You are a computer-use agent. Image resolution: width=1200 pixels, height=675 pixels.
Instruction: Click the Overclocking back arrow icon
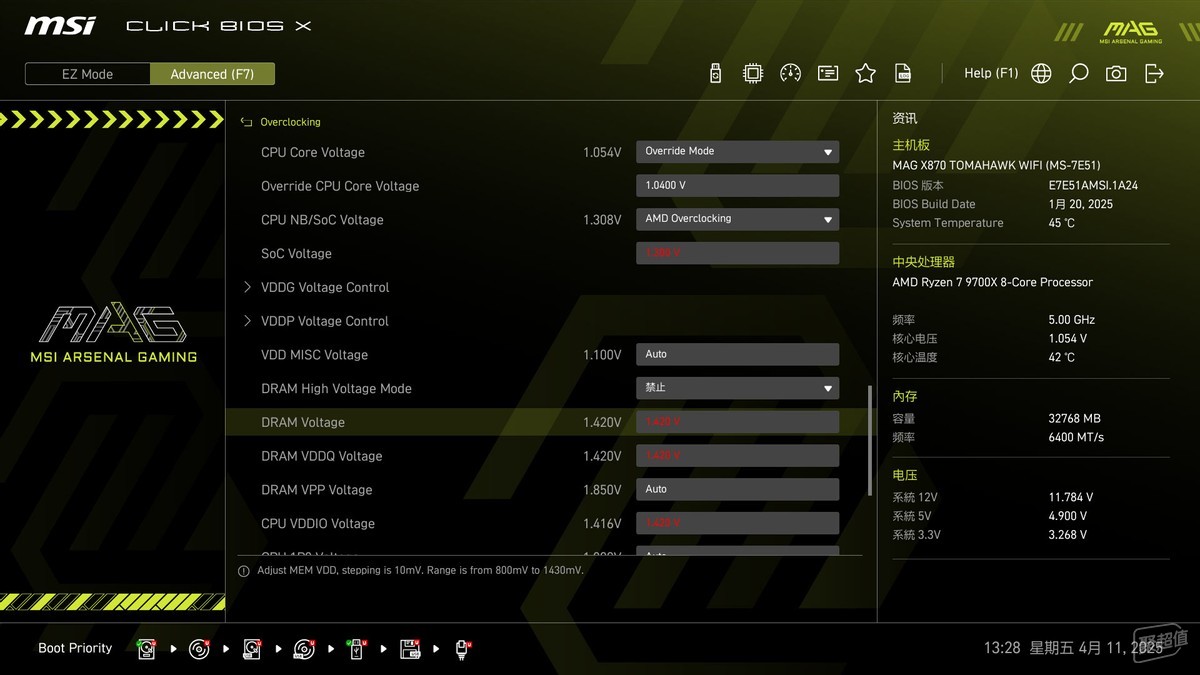coord(246,122)
